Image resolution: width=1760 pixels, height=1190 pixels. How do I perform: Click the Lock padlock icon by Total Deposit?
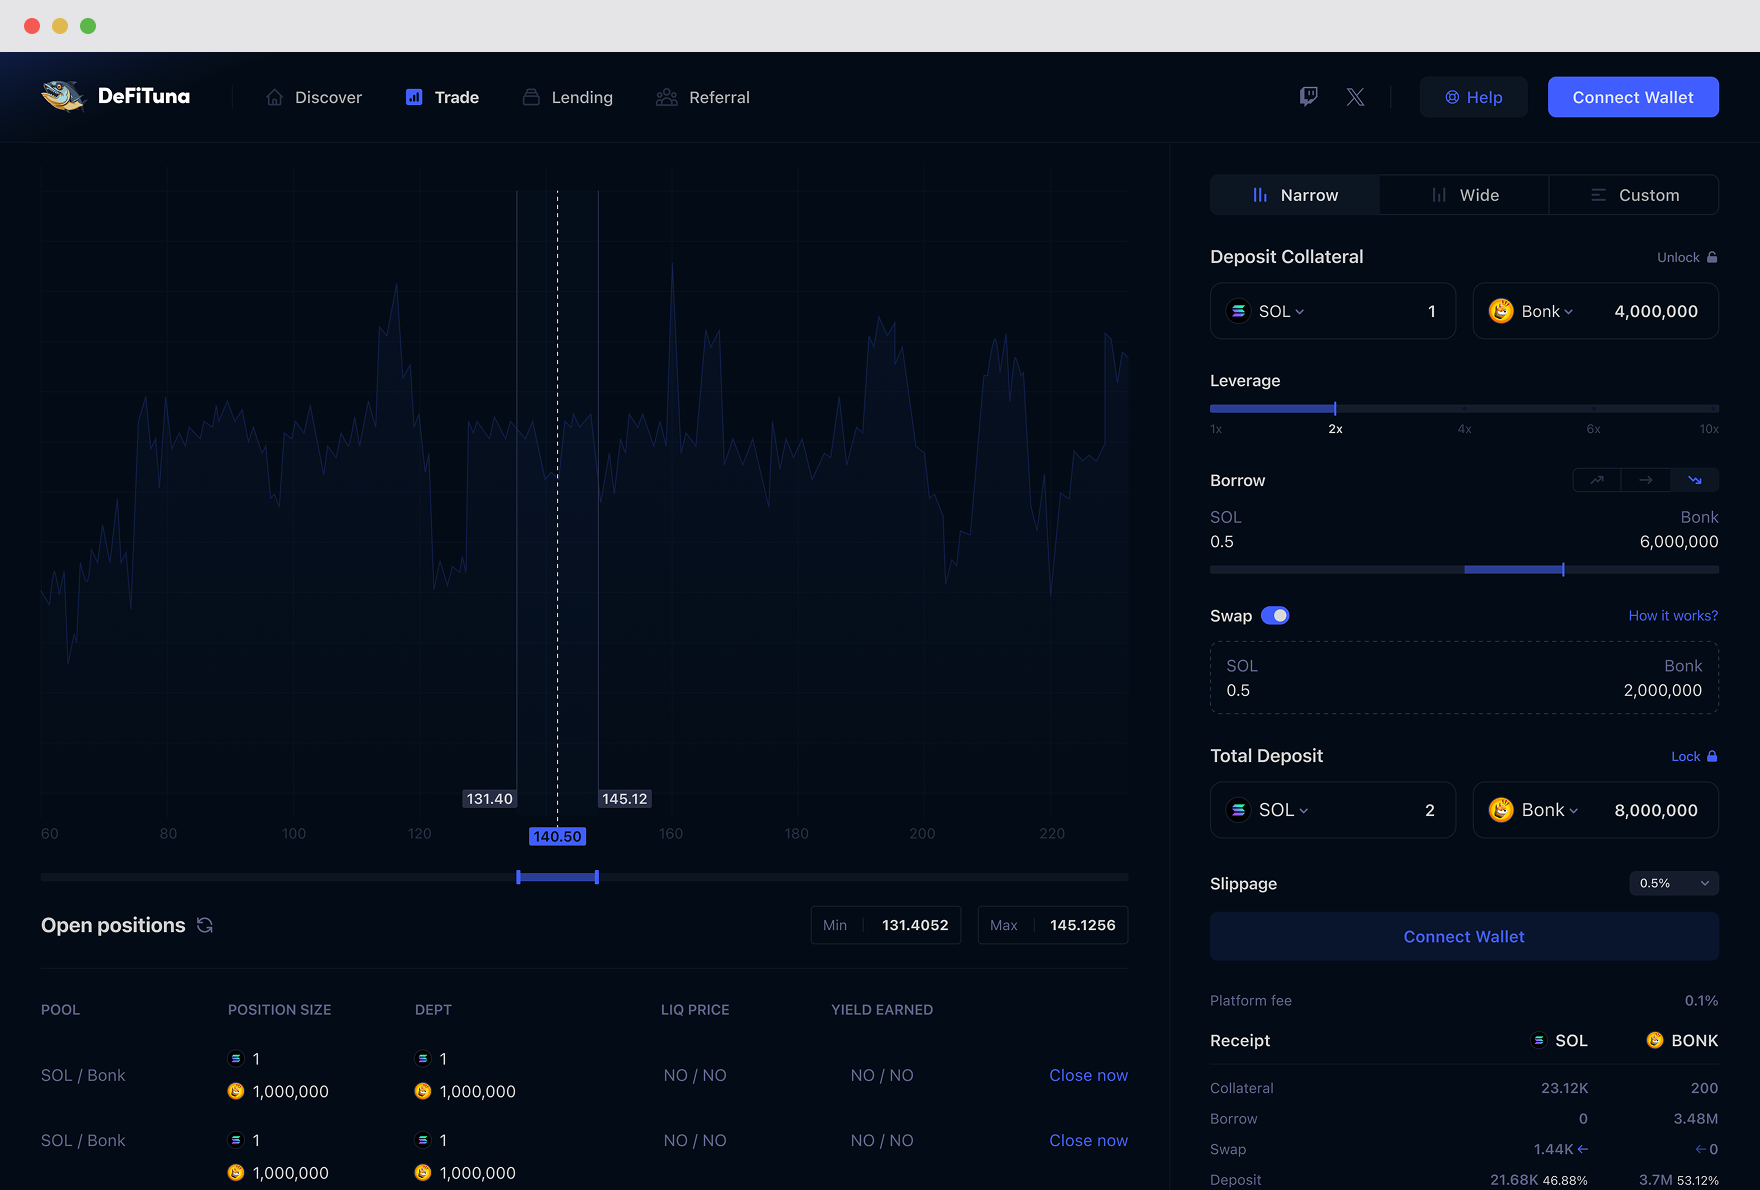1712,756
